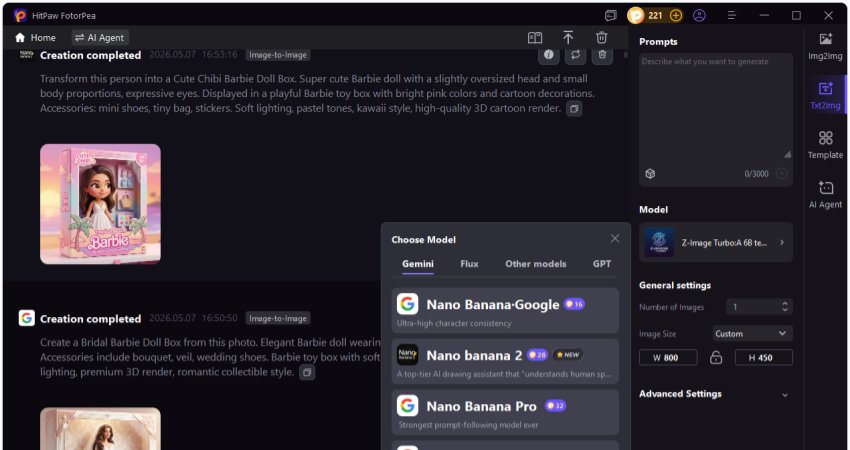The width and height of the screenshot is (850, 450).
Task: Open the Bridal Barbie doll thumbnail
Action: click(100, 428)
